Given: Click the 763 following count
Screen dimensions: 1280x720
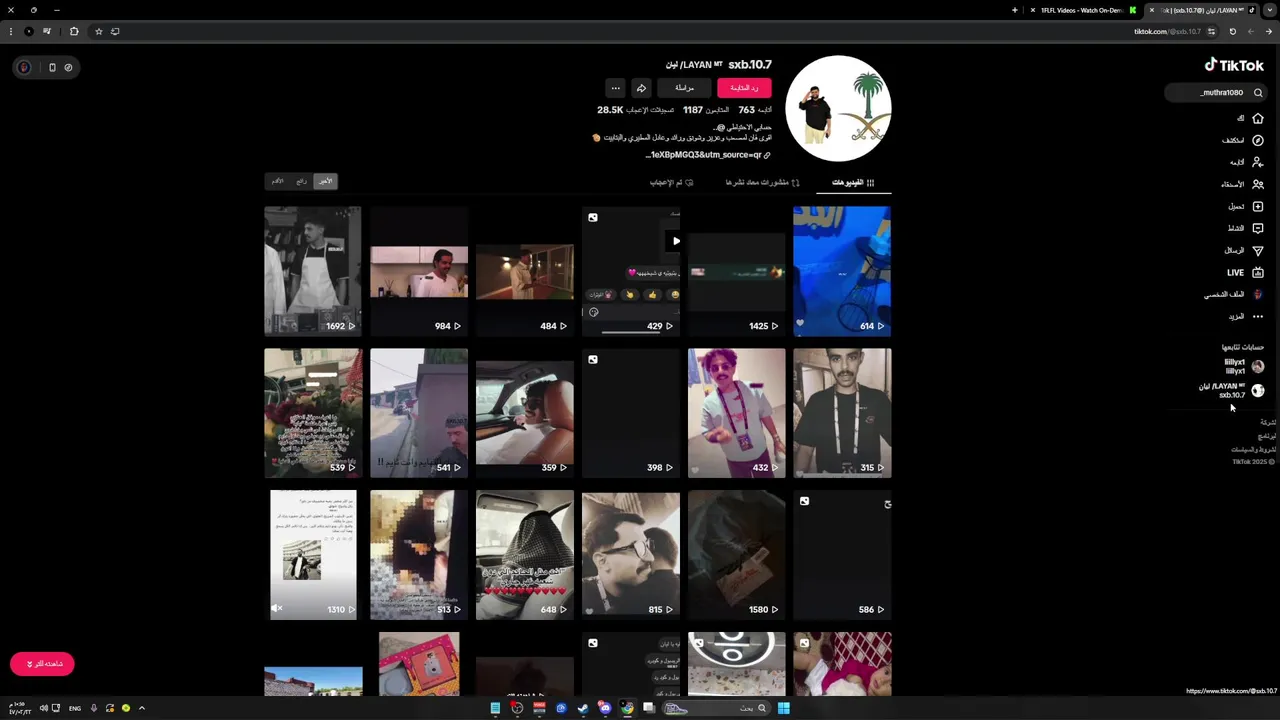Looking at the screenshot, I should point(755,110).
